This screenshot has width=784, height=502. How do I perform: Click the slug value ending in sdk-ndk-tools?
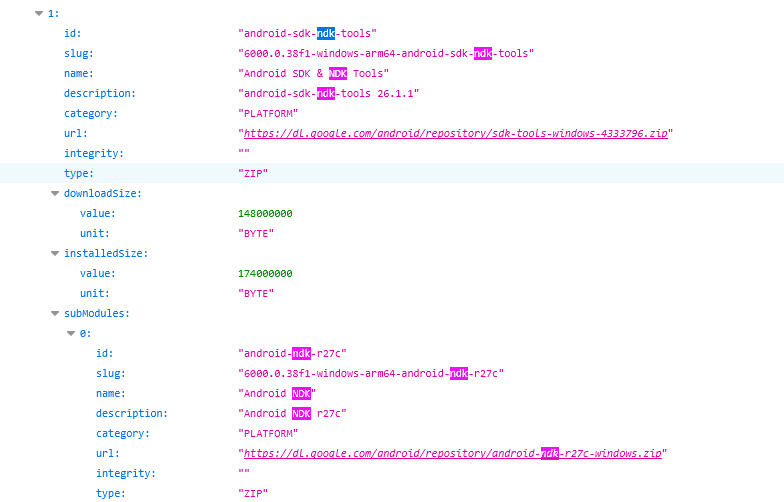pyautogui.click(x=386, y=54)
